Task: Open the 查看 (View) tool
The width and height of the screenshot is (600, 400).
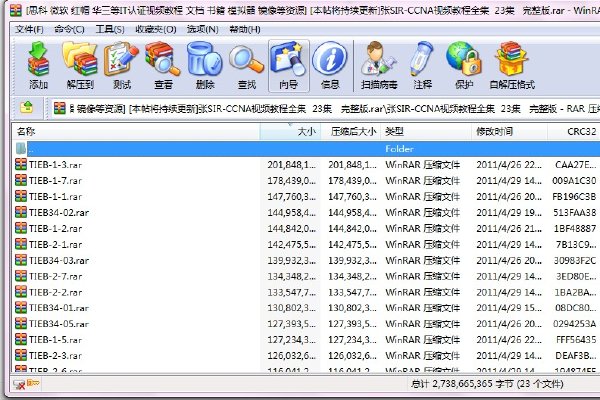Action: click(163, 66)
